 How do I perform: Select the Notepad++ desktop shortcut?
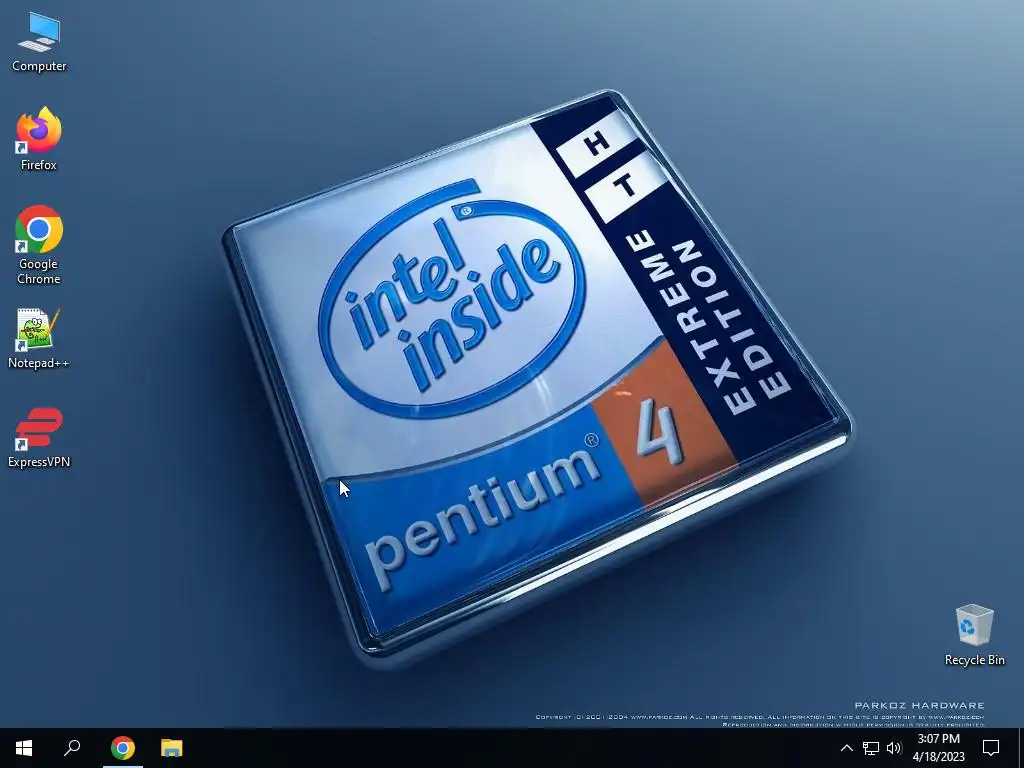click(39, 339)
